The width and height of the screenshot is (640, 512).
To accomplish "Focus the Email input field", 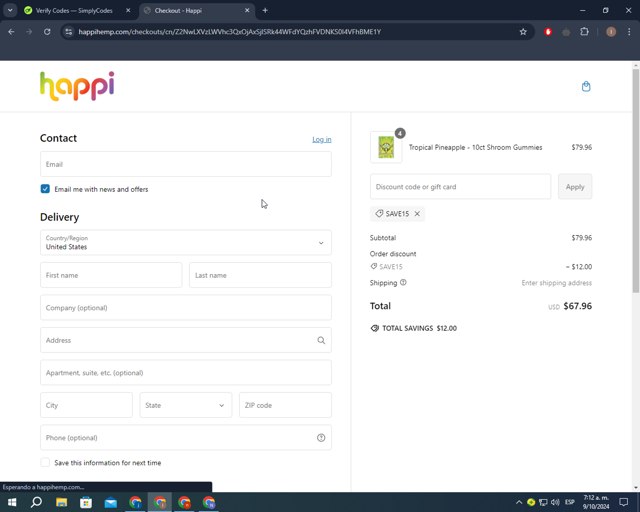I will point(186,164).
